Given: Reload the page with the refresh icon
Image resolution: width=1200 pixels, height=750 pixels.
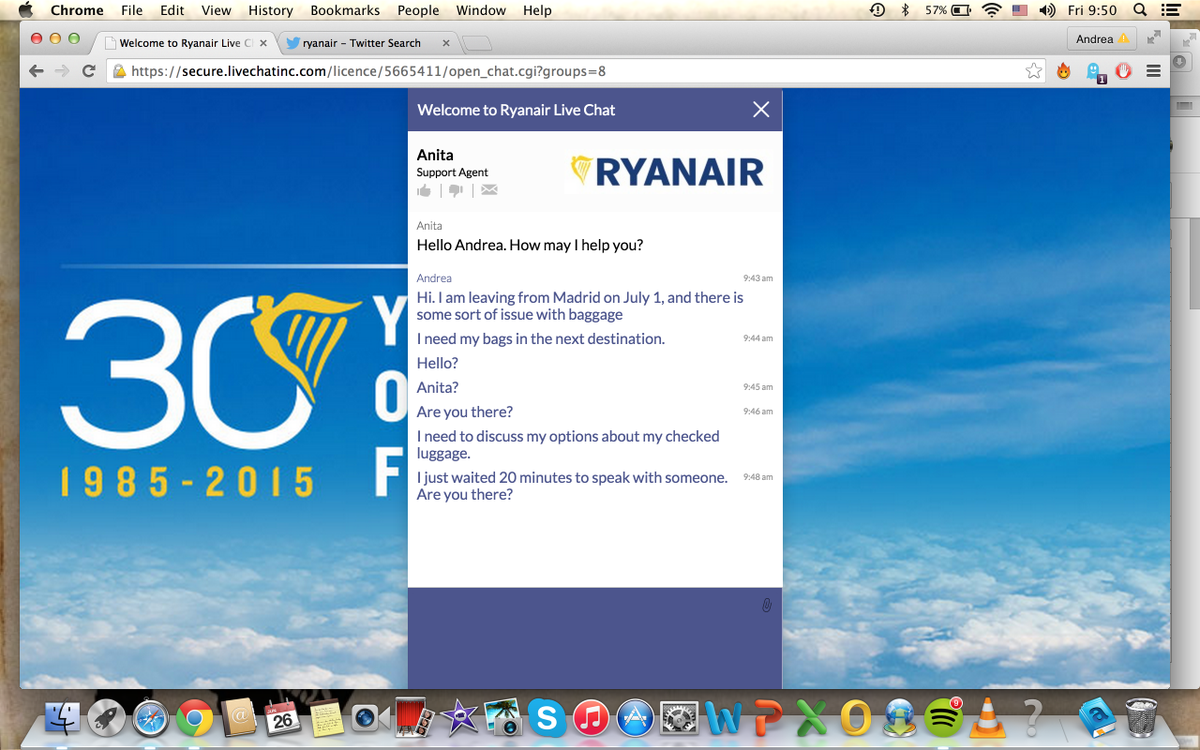Looking at the screenshot, I should (x=89, y=71).
